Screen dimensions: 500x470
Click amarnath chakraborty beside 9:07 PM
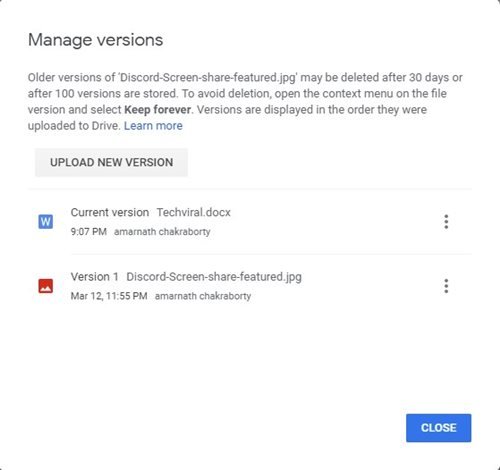[162, 231]
